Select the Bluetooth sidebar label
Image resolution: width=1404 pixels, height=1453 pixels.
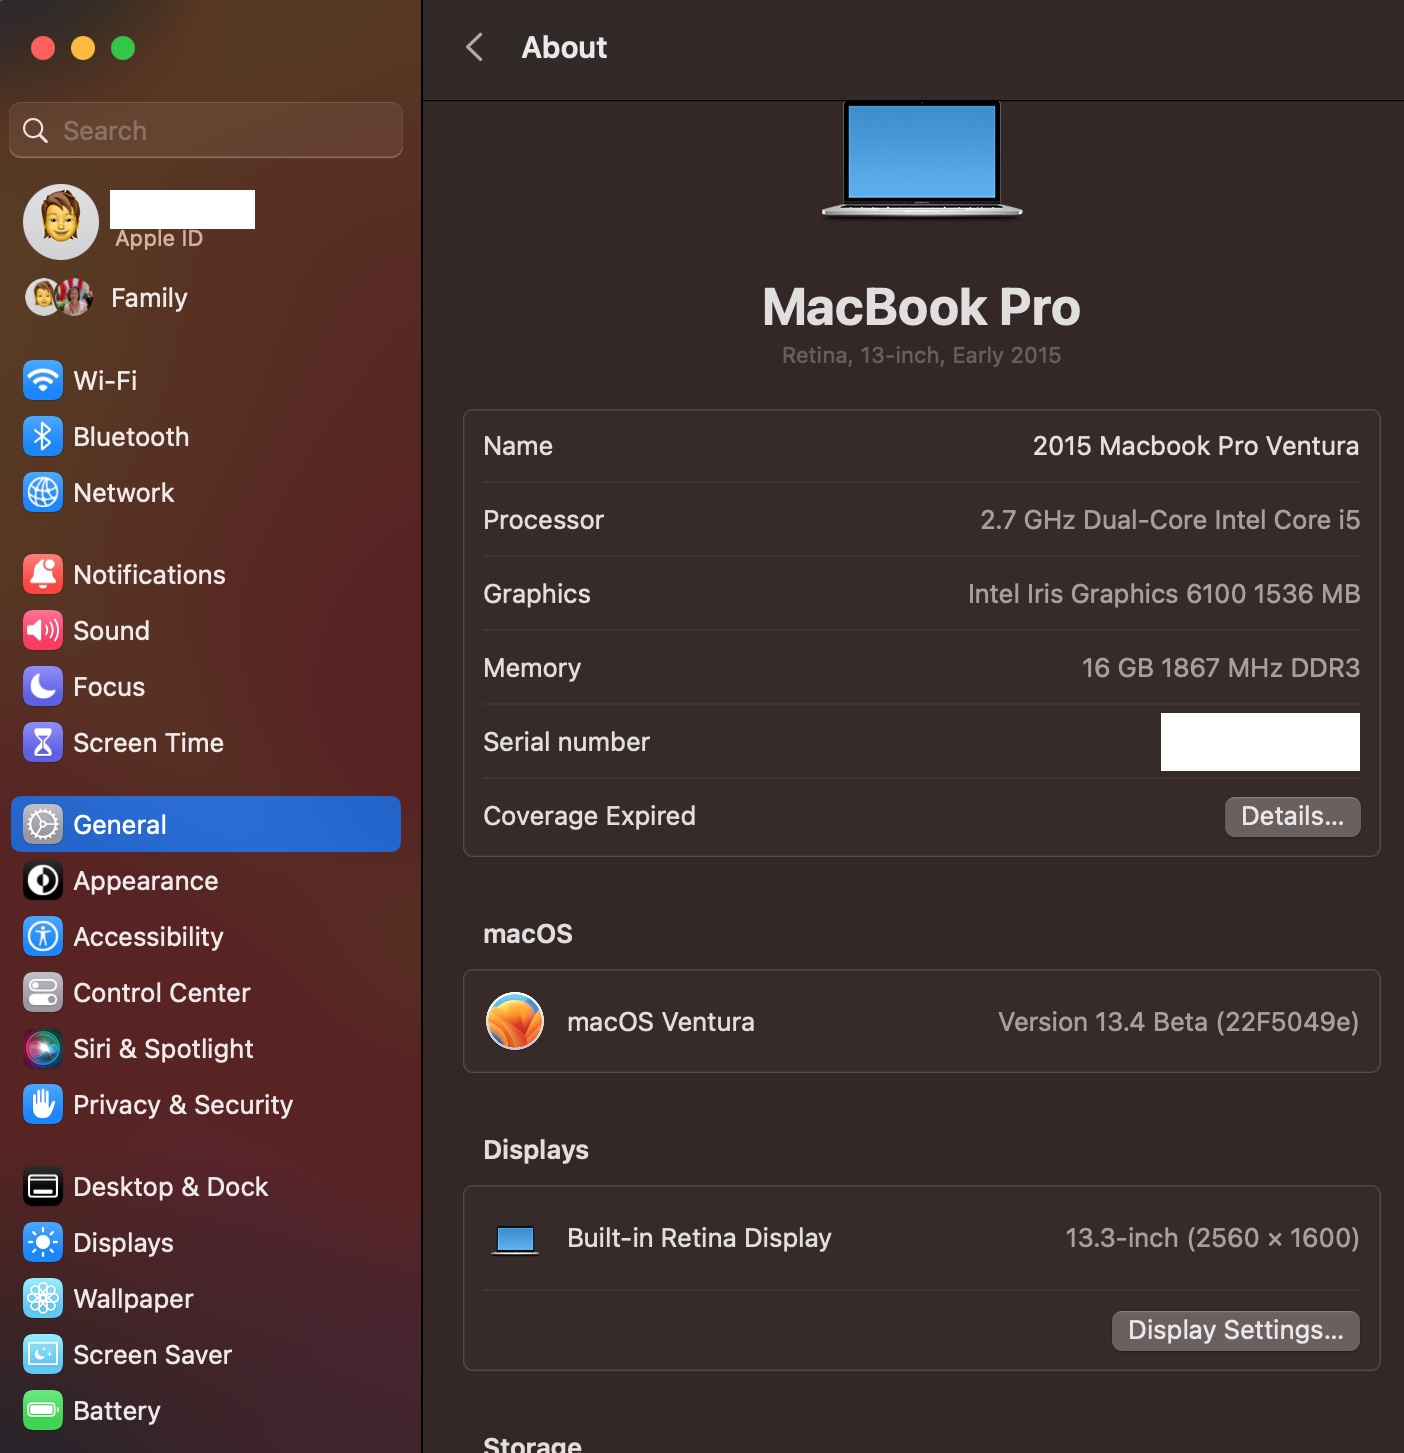131,437
